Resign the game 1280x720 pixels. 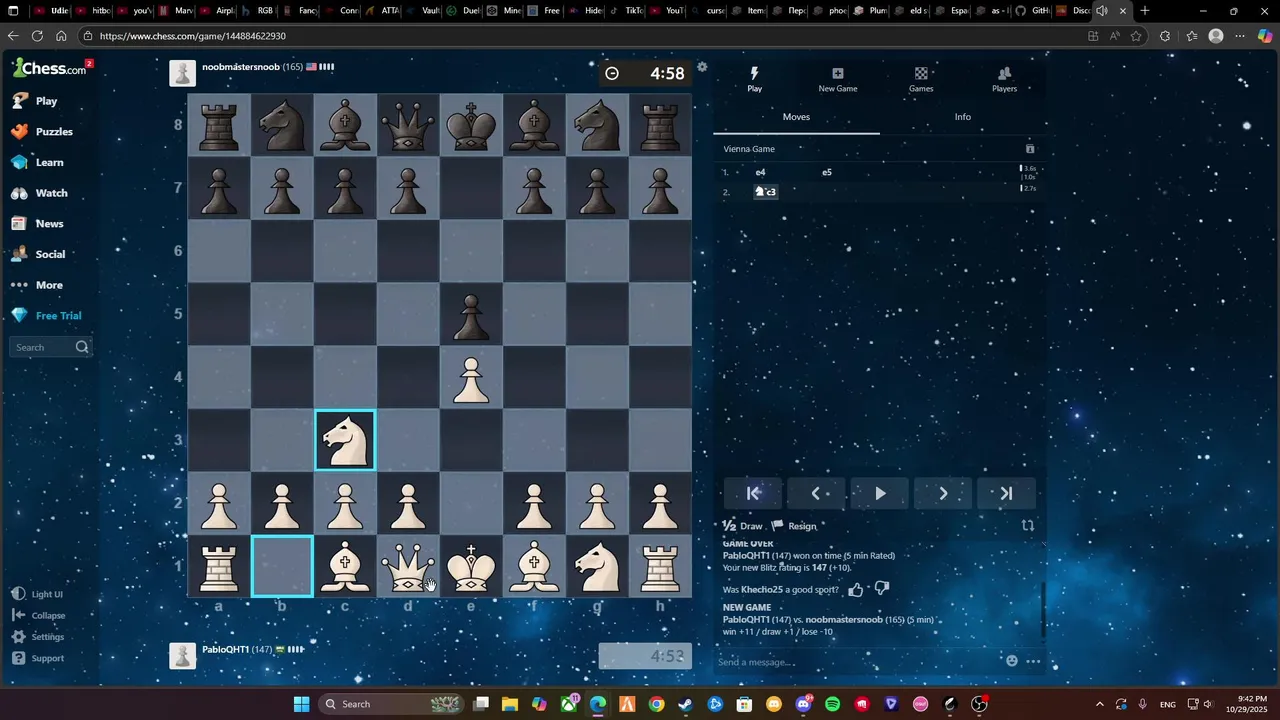click(795, 526)
